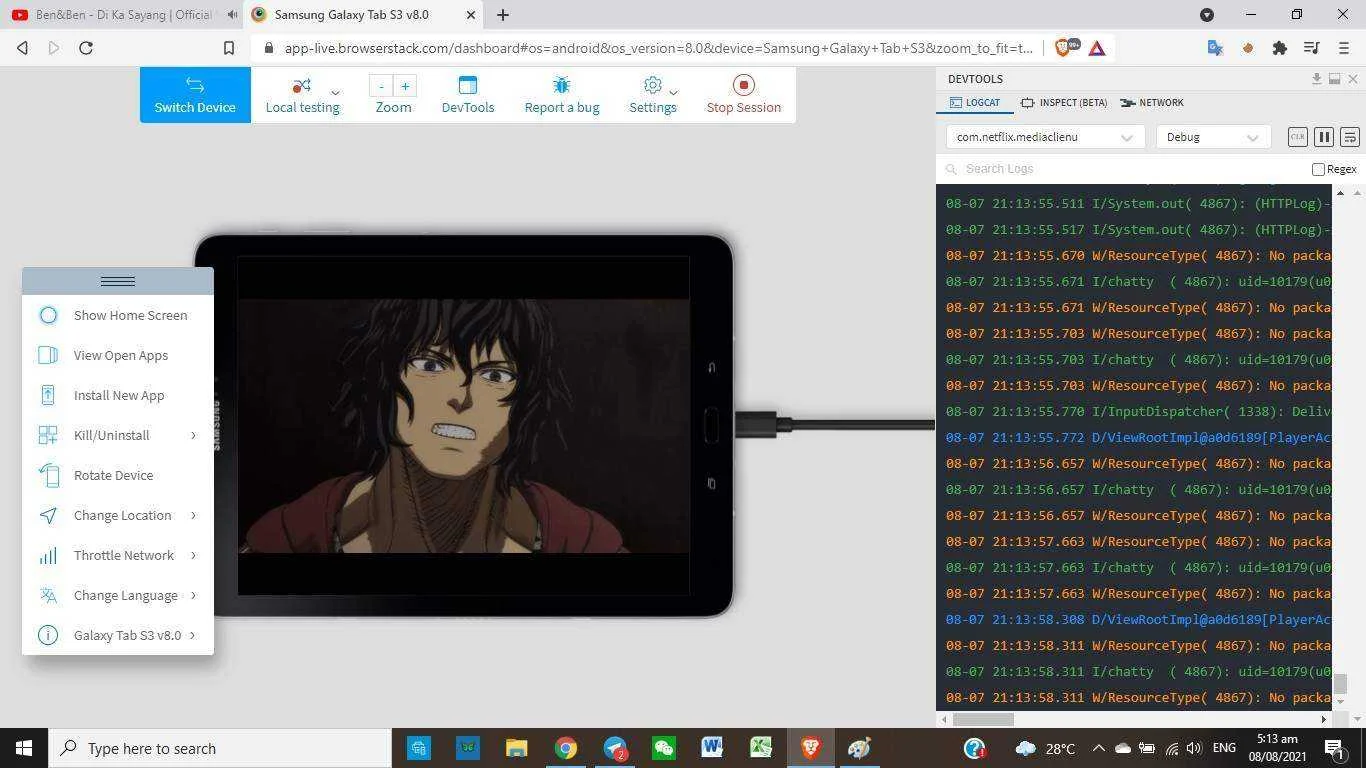
Task: Pause the logcat stream
Action: point(1324,137)
